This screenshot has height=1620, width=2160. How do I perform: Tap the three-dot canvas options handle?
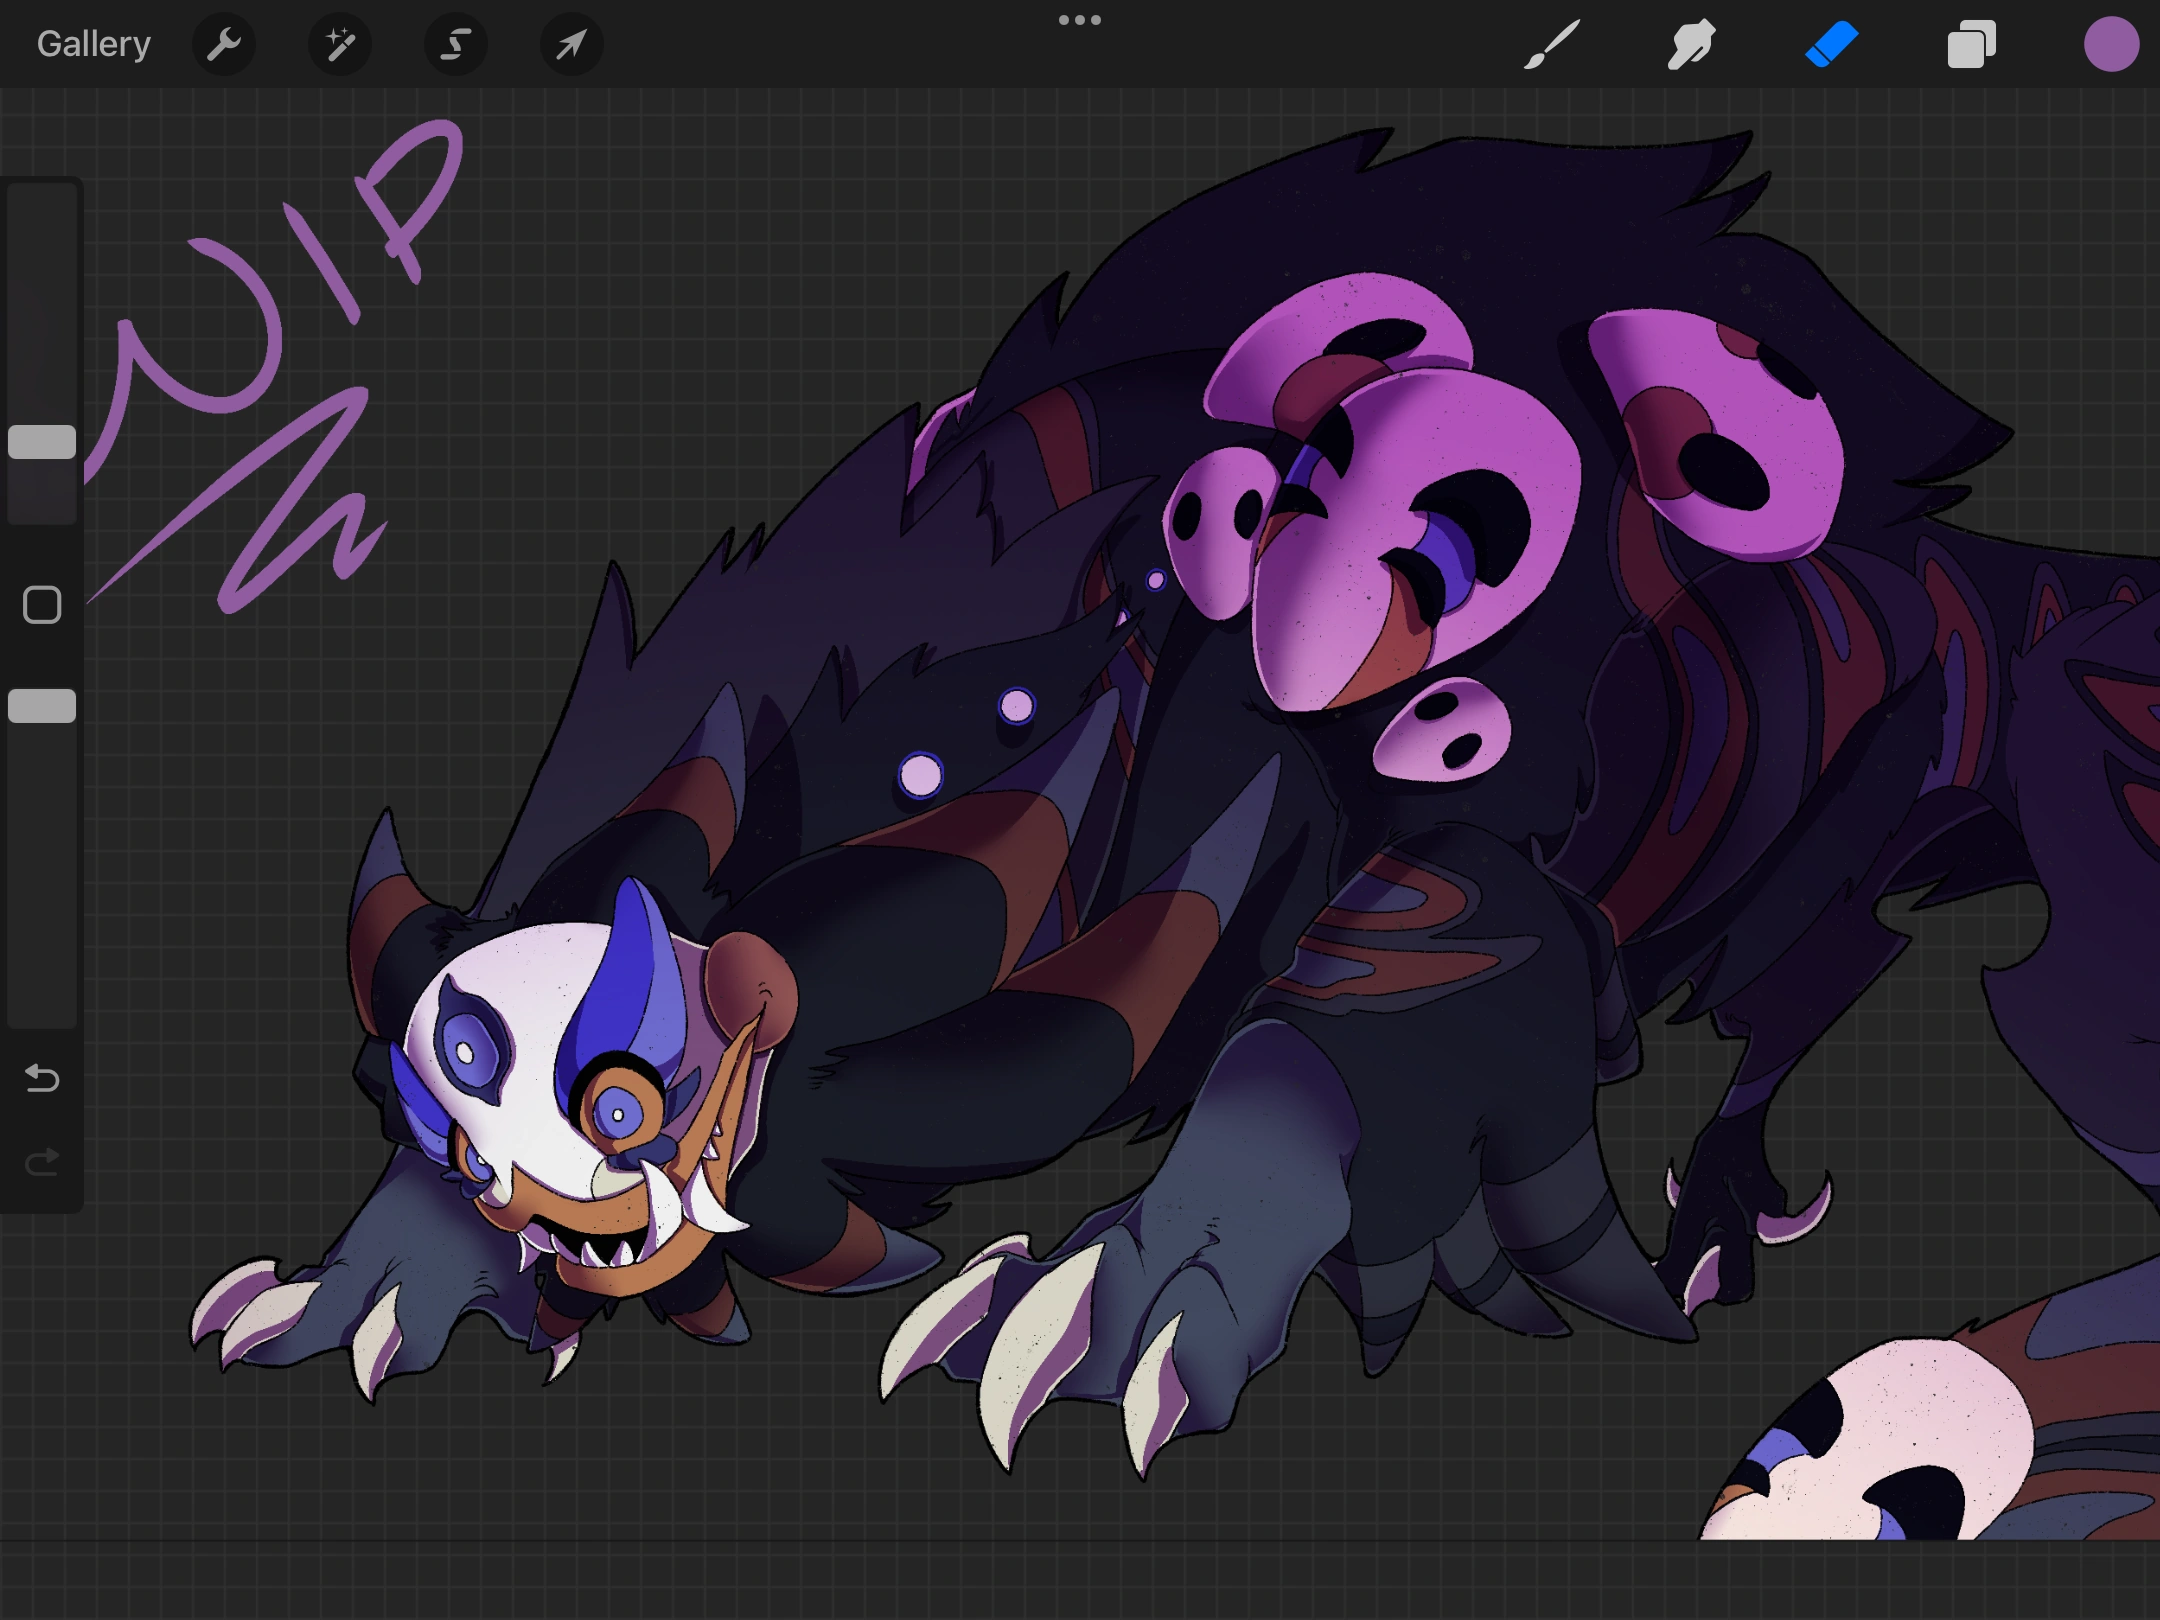click(x=1079, y=19)
